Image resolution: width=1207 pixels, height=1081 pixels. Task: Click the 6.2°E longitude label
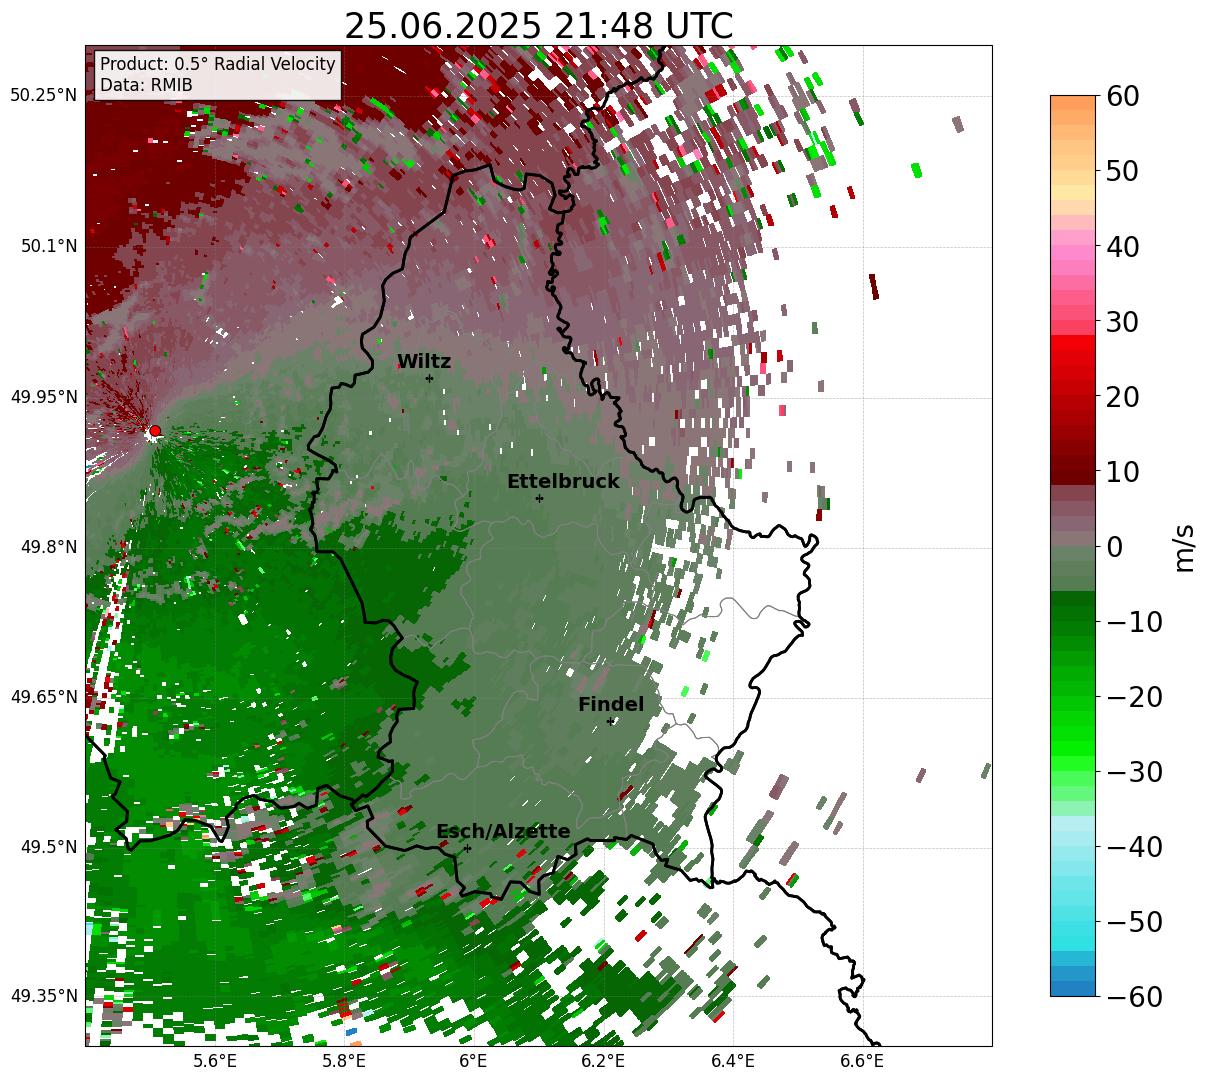tap(603, 1061)
